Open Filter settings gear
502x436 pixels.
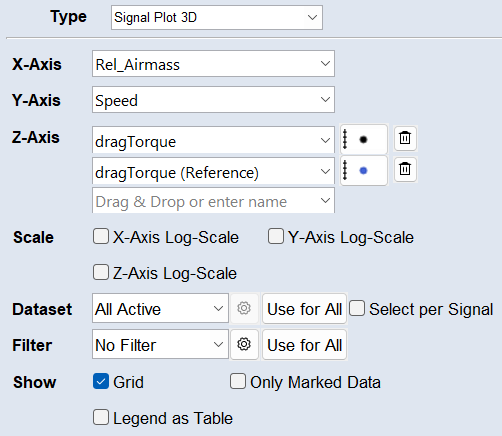click(x=244, y=344)
